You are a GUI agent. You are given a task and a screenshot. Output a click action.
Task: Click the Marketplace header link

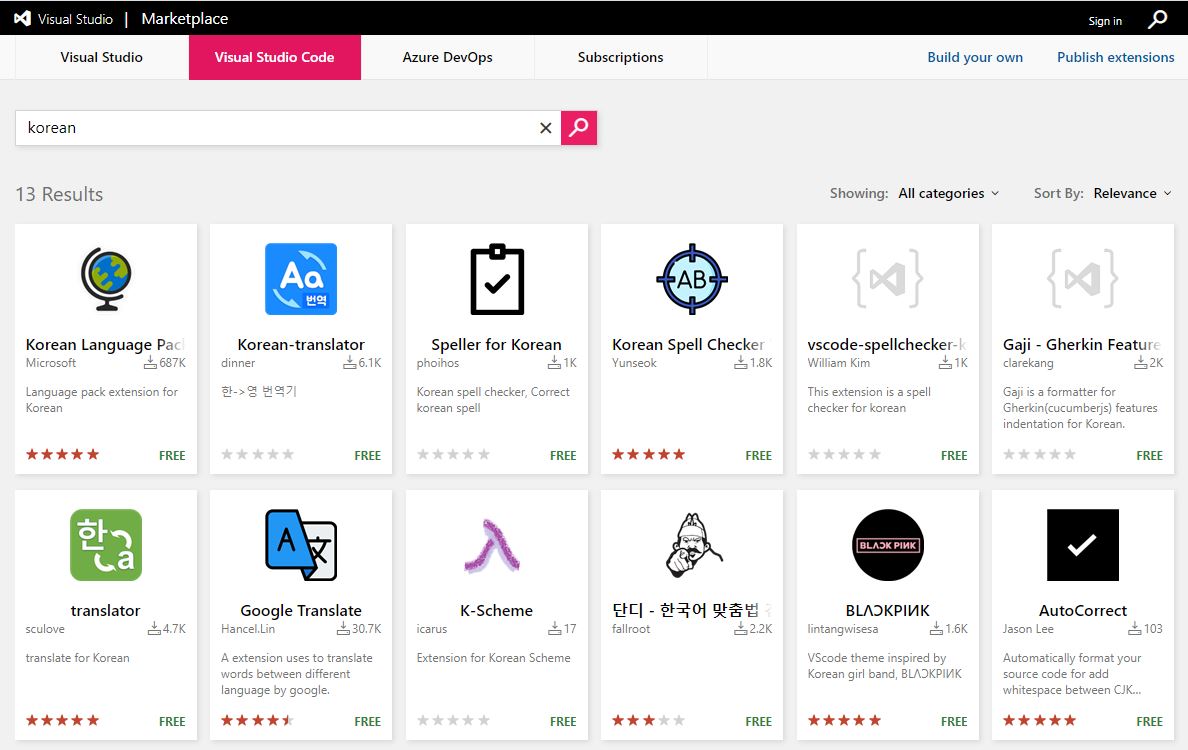(185, 19)
